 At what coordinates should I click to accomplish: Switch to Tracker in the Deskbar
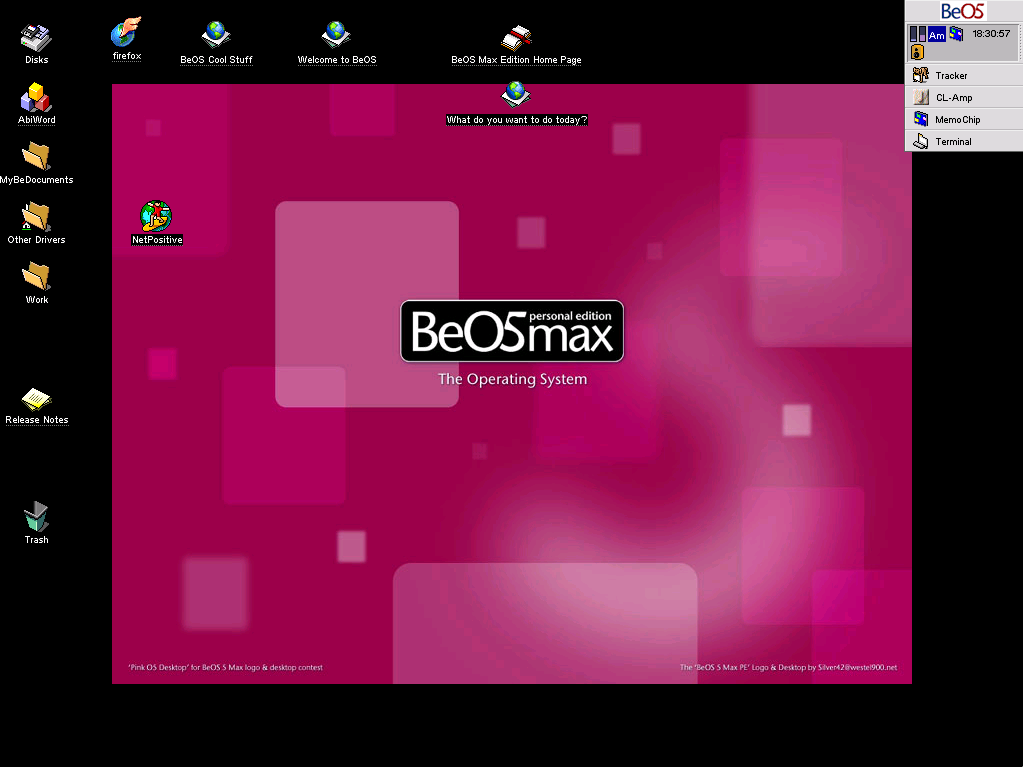click(x=964, y=76)
